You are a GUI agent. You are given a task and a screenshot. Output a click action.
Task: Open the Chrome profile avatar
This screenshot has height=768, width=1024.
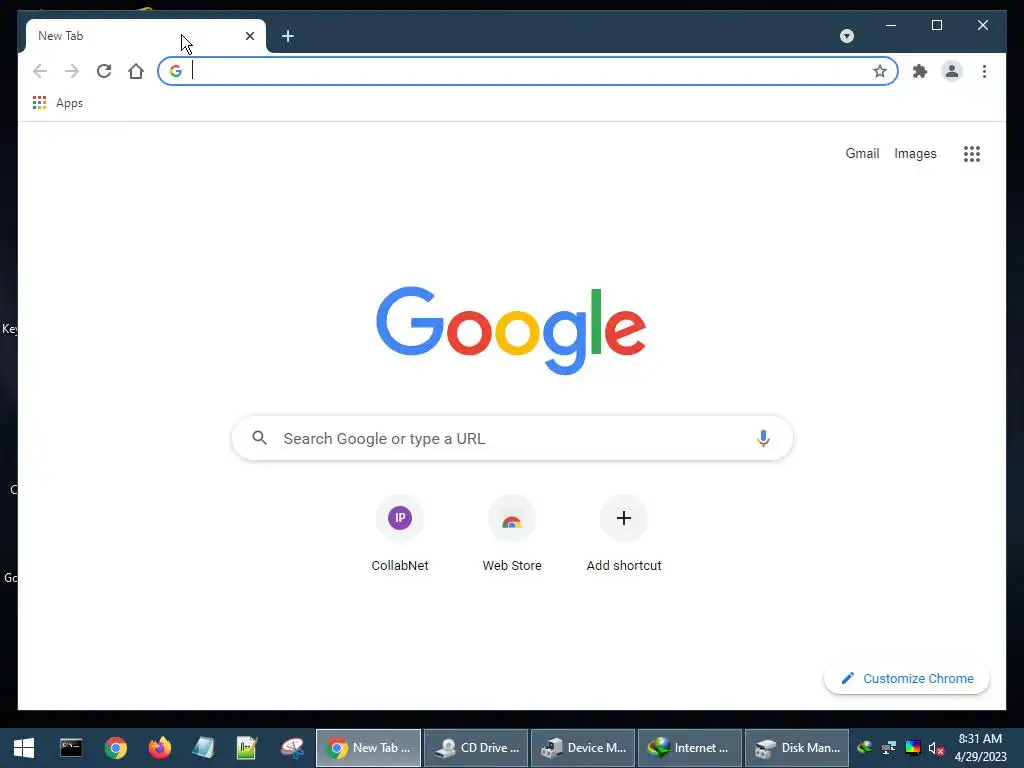pos(952,71)
